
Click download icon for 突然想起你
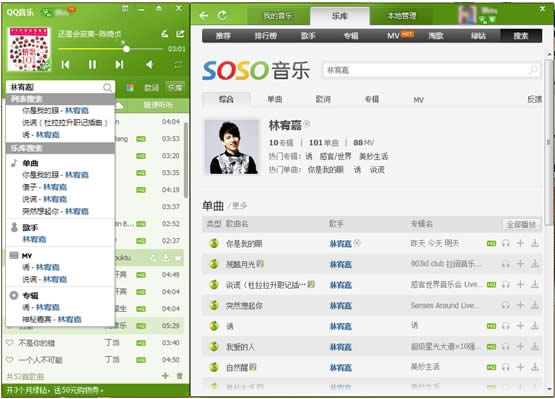[x=535, y=305]
